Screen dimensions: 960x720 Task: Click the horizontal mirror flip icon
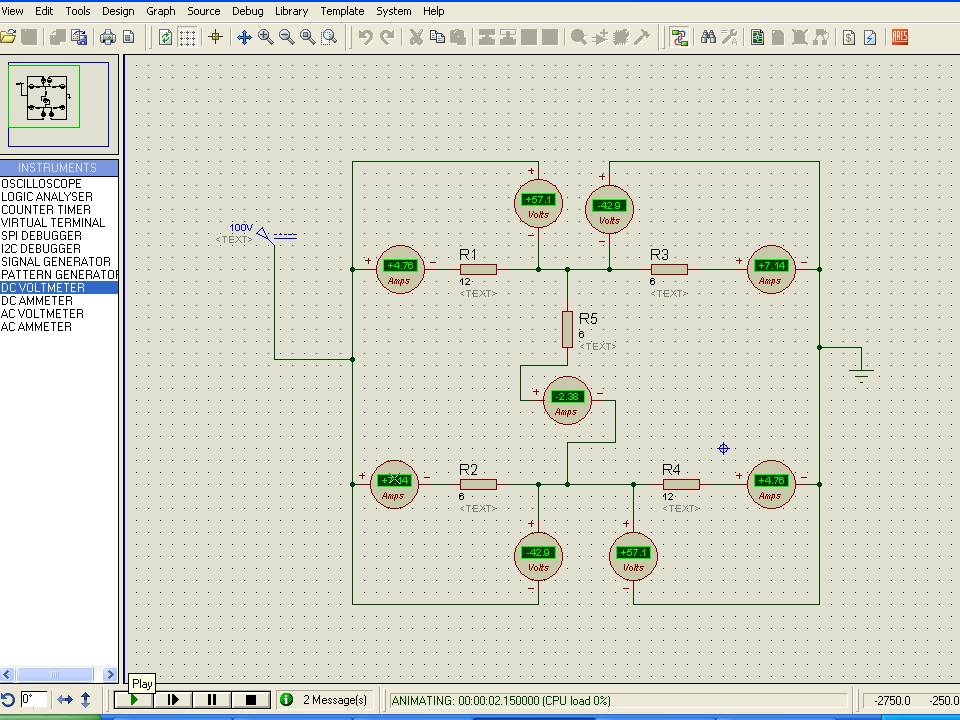[x=65, y=700]
